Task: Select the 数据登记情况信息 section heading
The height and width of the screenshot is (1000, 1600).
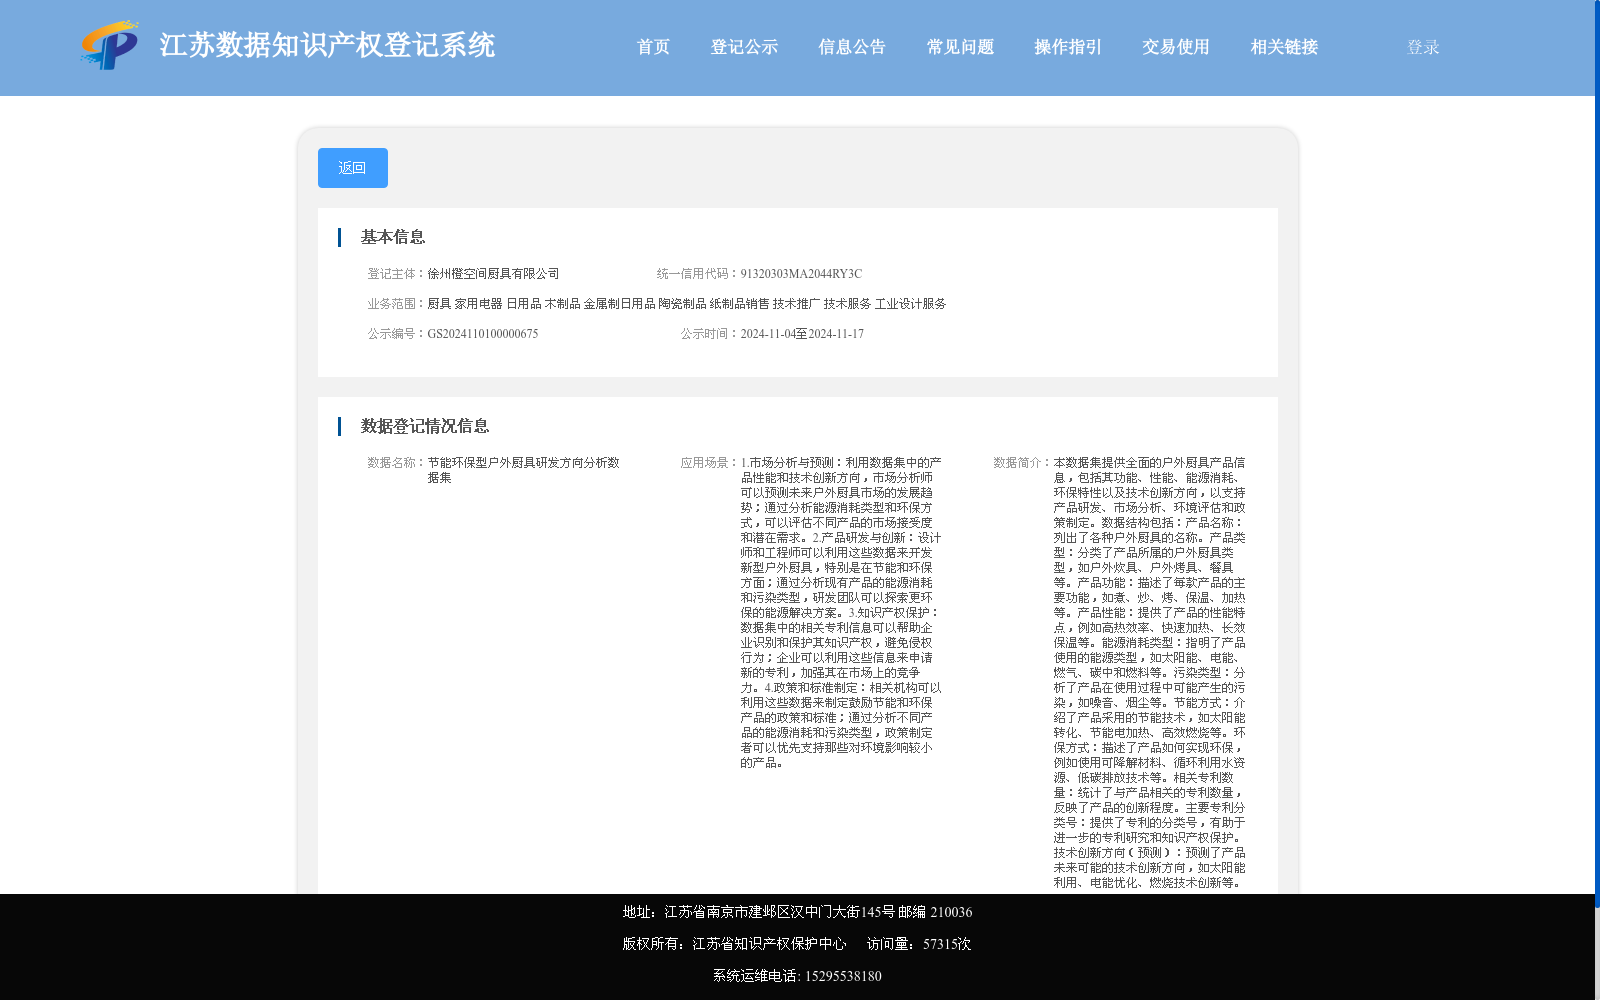Action: click(425, 426)
